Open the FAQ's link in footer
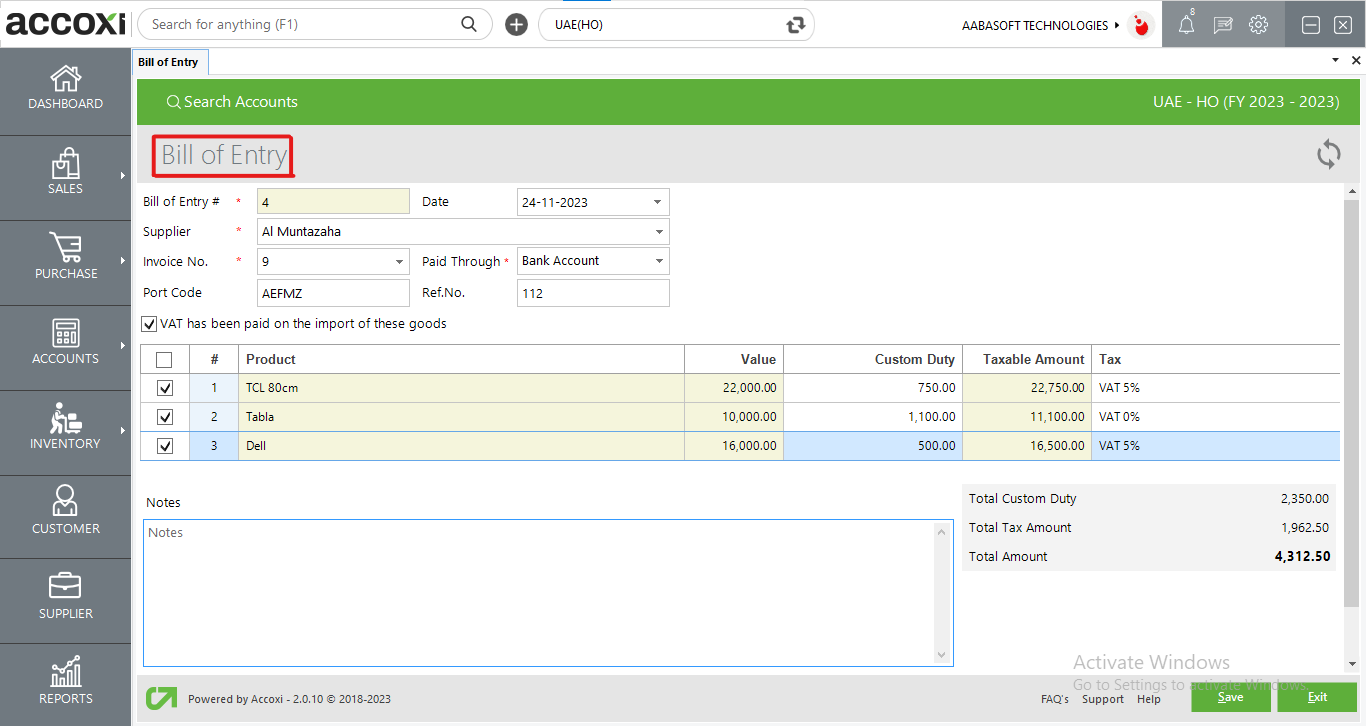The height and width of the screenshot is (726, 1366). click(1054, 699)
